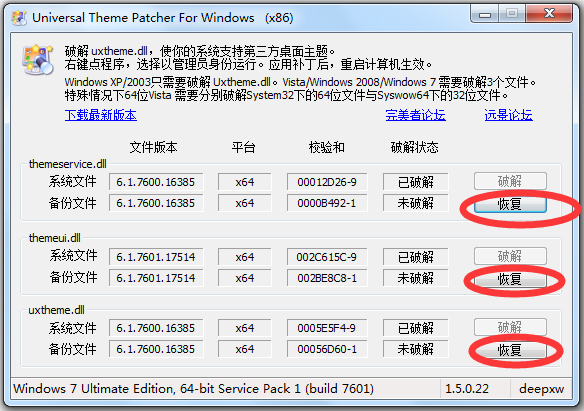Screen dimensions: 584x411
Task: Click the themeservice.dll group label
Action: coord(68,164)
